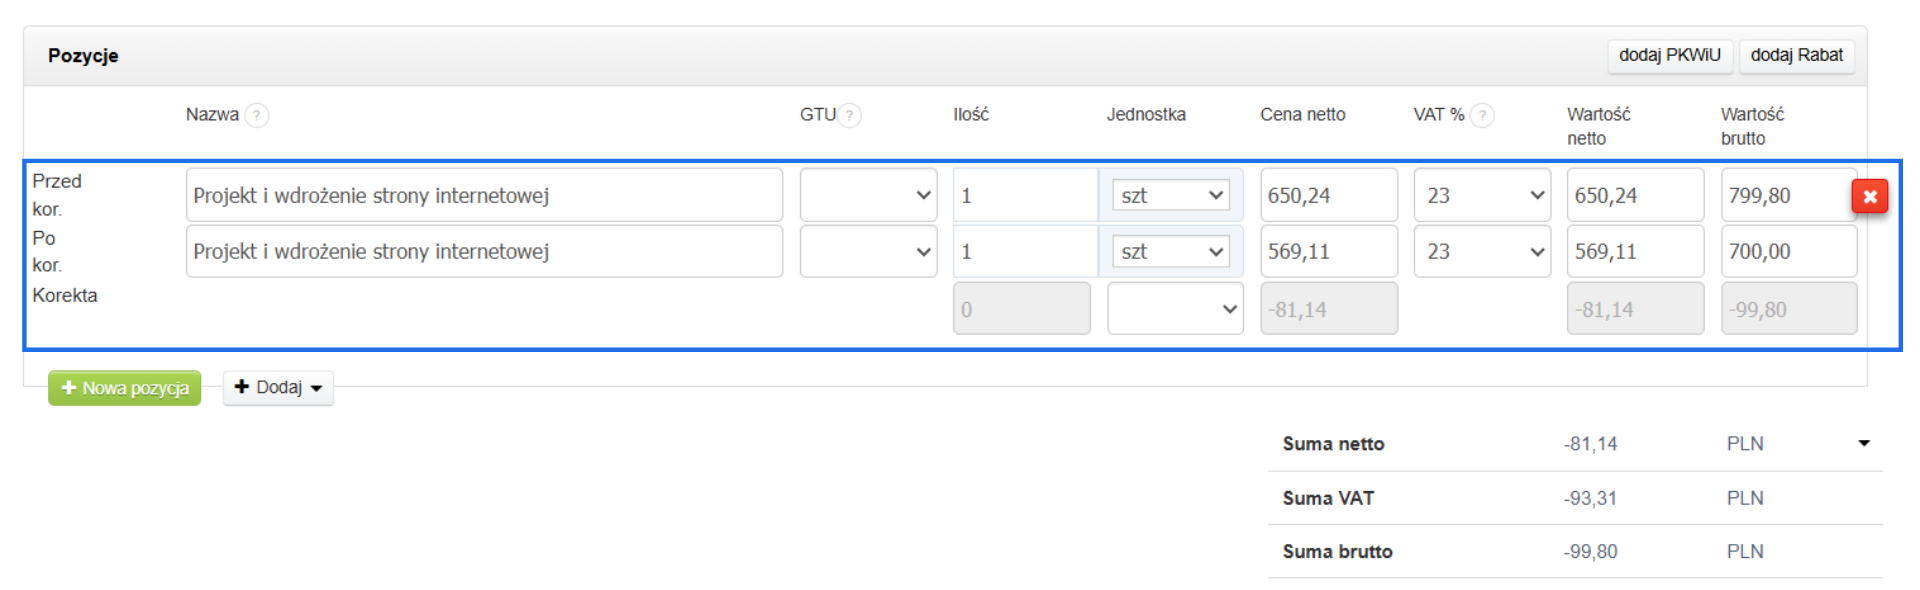Click the Nazwa help question mark icon
This screenshot has width=1920, height=590.
[x=257, y=115]
